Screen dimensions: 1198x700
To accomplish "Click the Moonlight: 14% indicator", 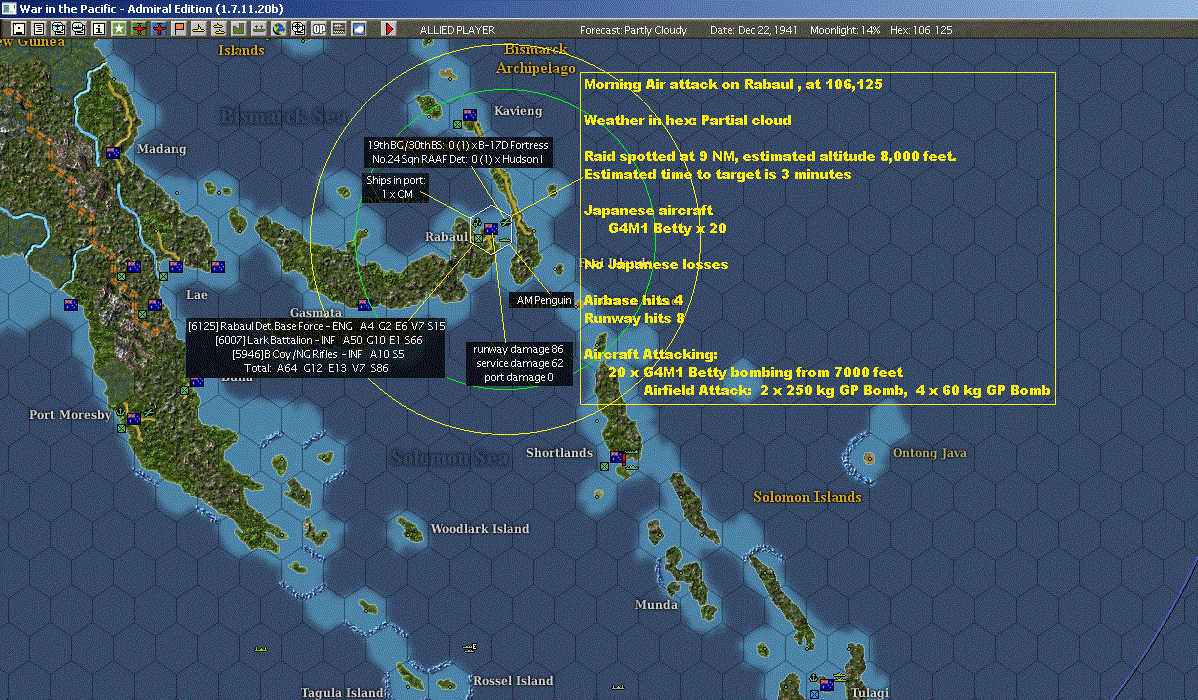I will point(844,30).
